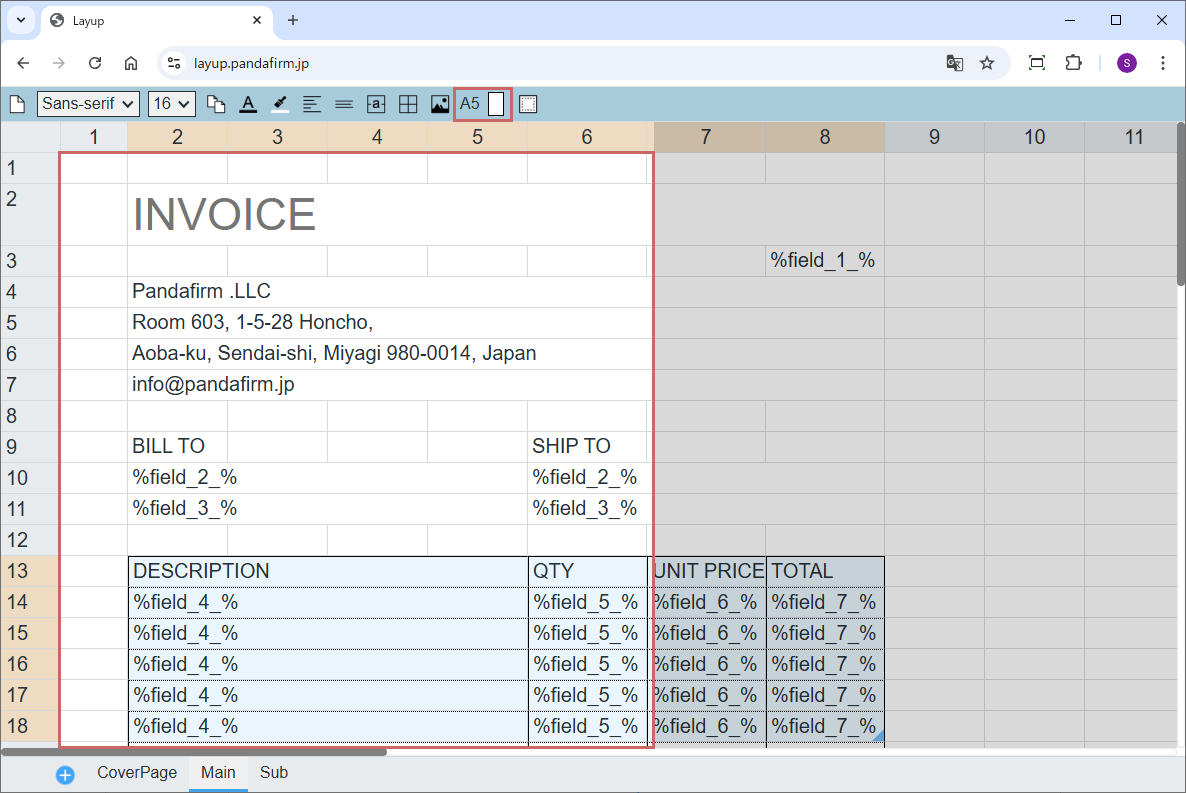
Task: Open the font size 16 dropdown
Action: (x=171, y=104)
